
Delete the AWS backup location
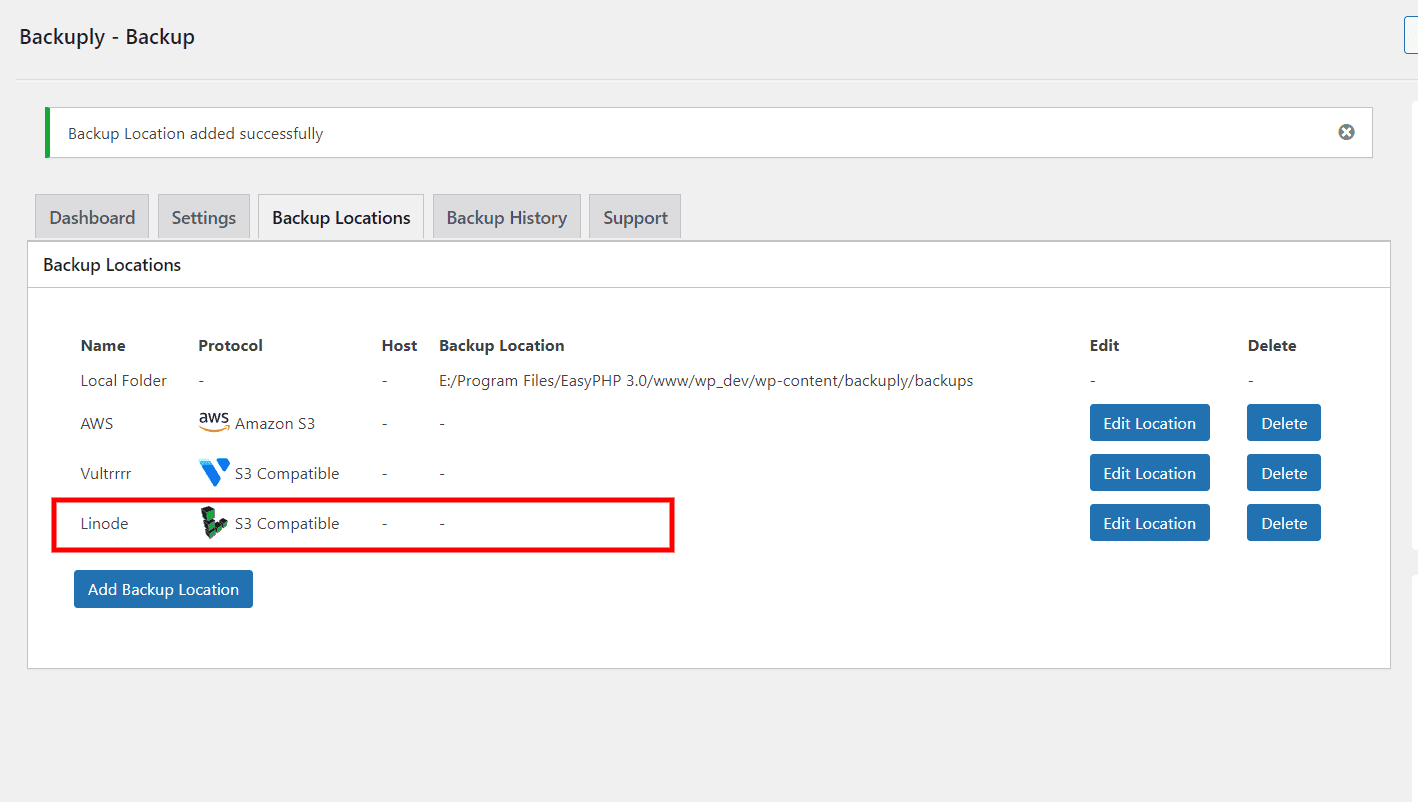click(x=1283, y=422)
